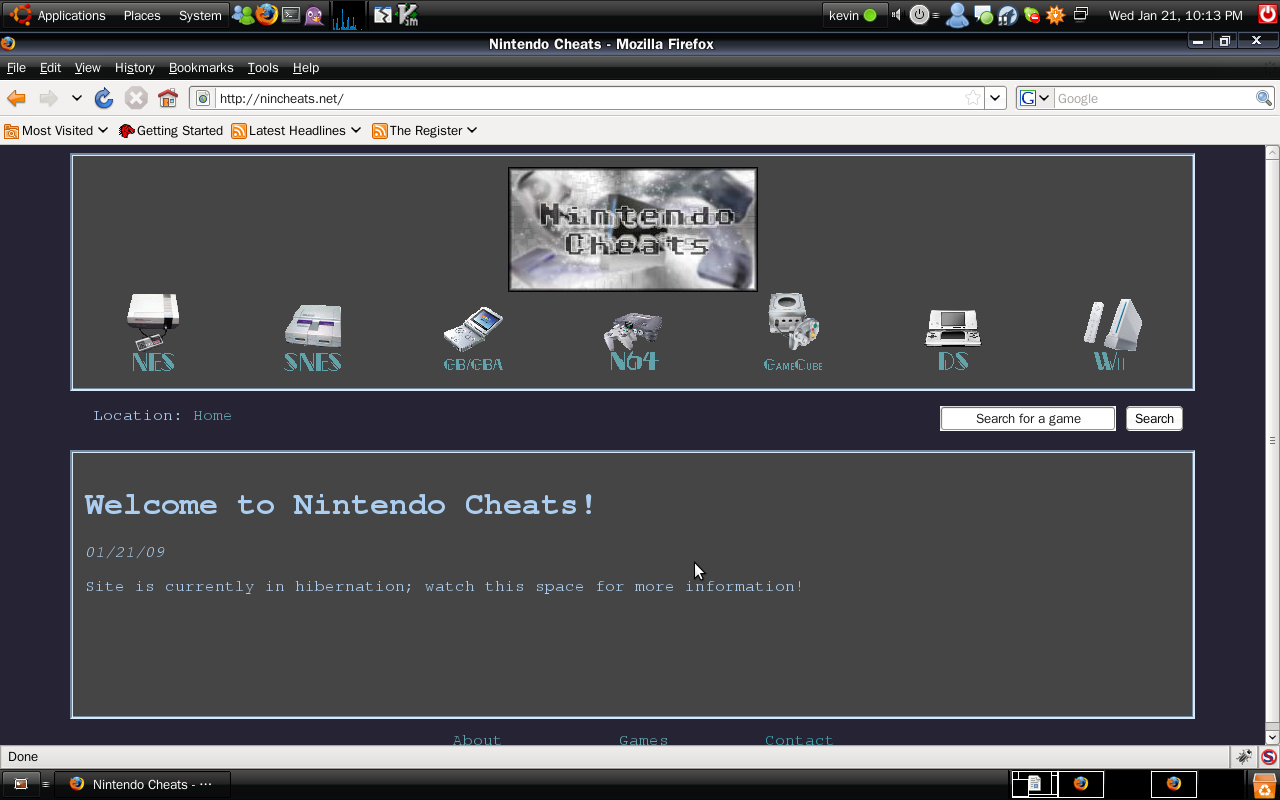Open the Firebug bug icon in status bar
This screenshot has width=1280, height=800.
pyautogui.click(x=1244, y=757)
